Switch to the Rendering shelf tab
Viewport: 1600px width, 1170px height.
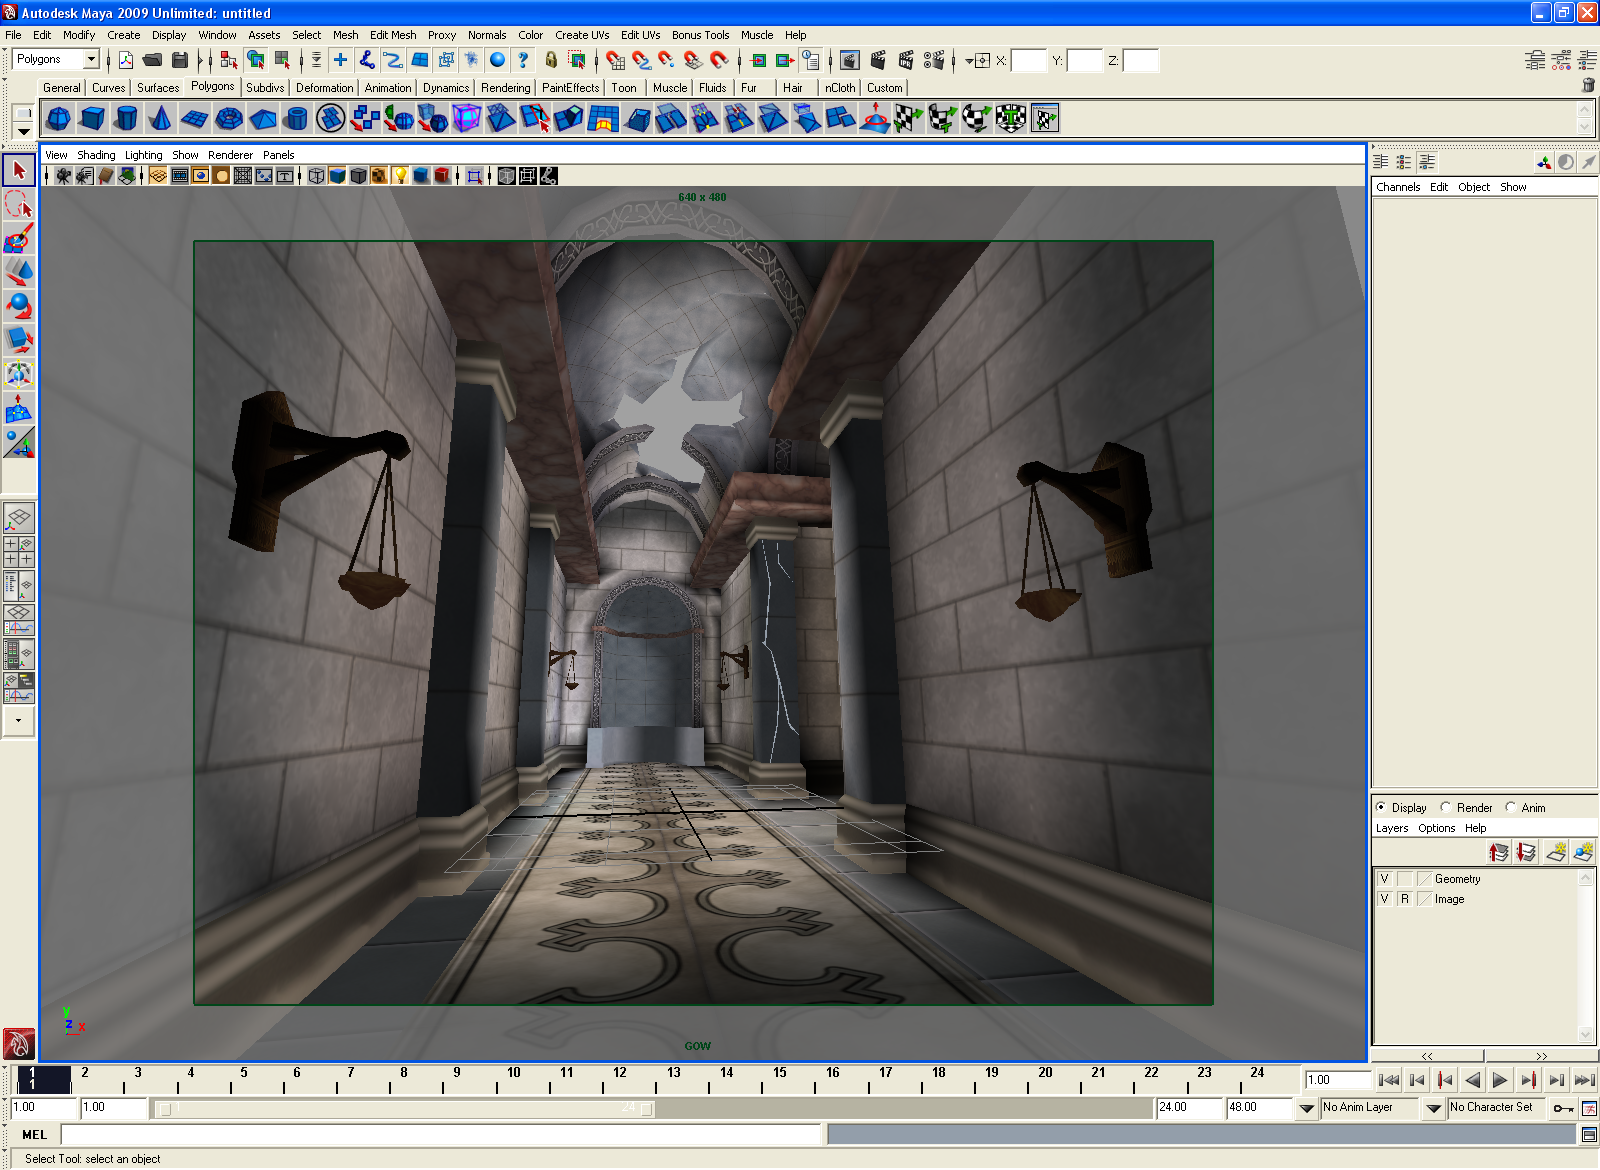[x=505, y=88]
